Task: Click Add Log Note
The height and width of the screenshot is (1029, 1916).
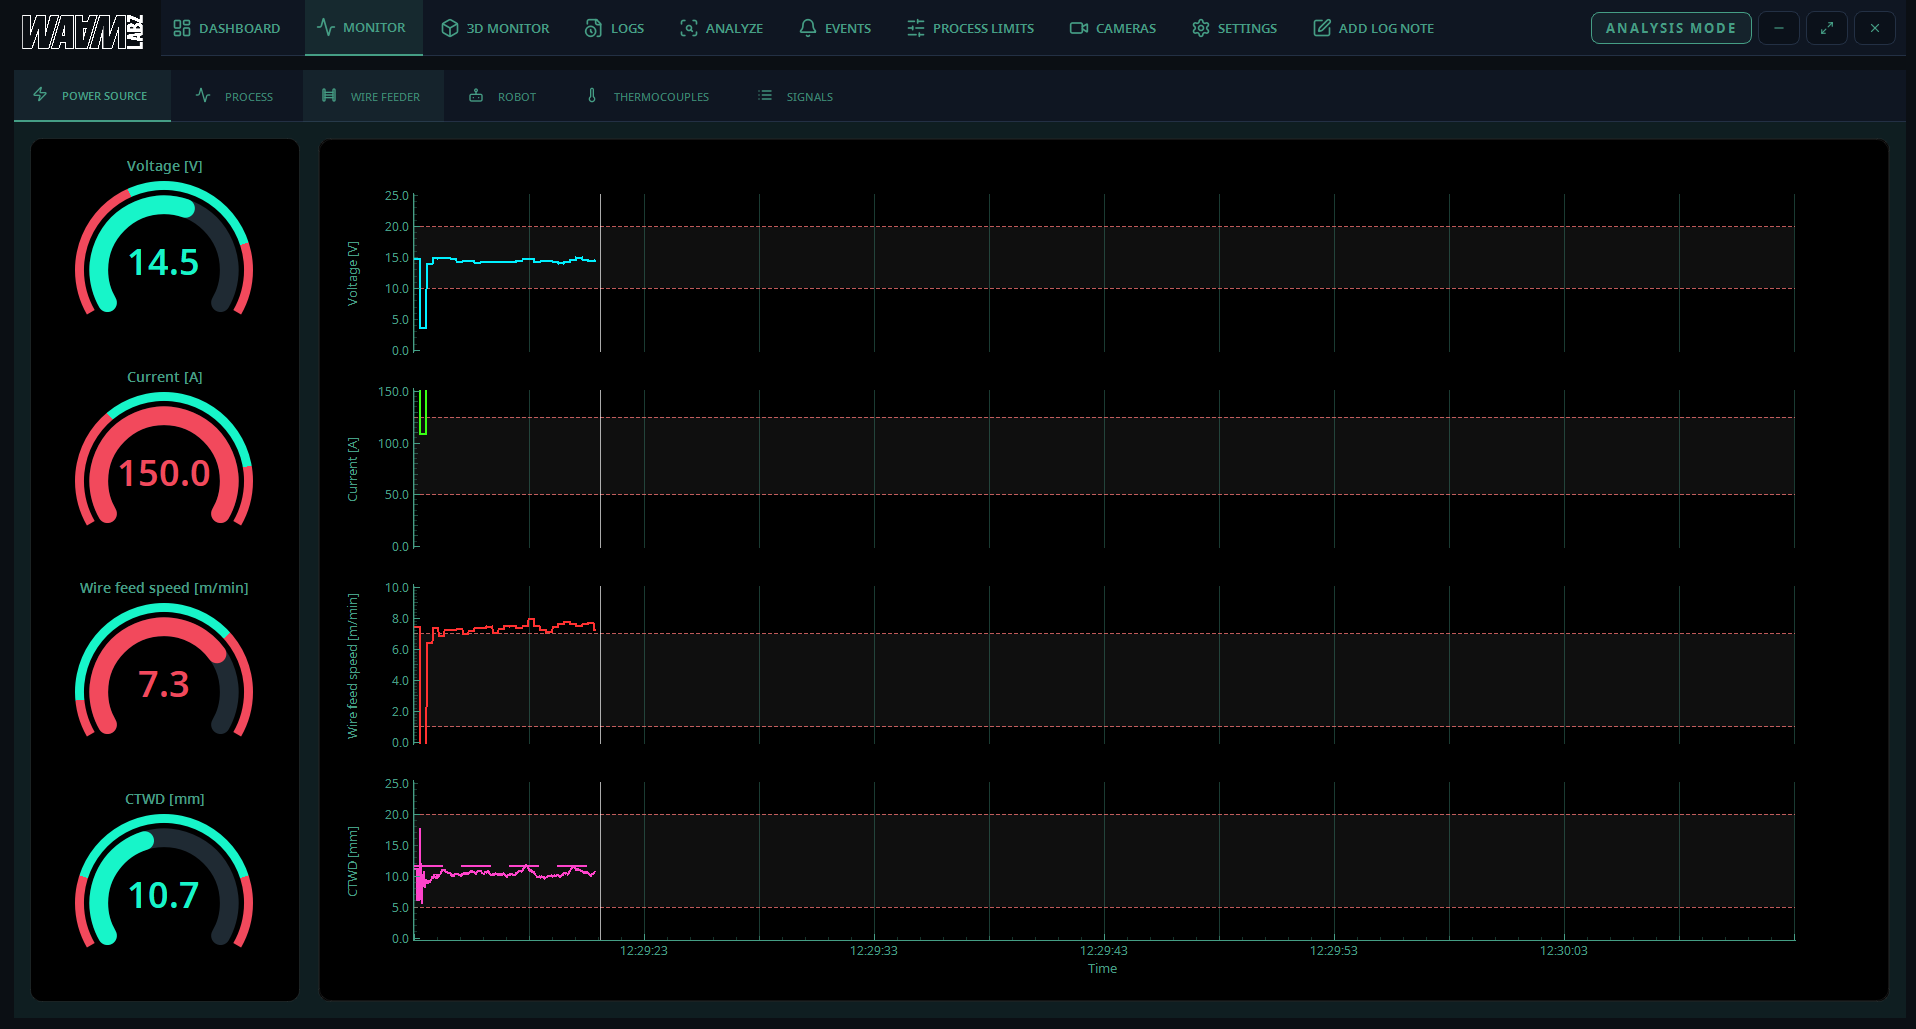Action: pyautogui.click(x=1374, y=28)
